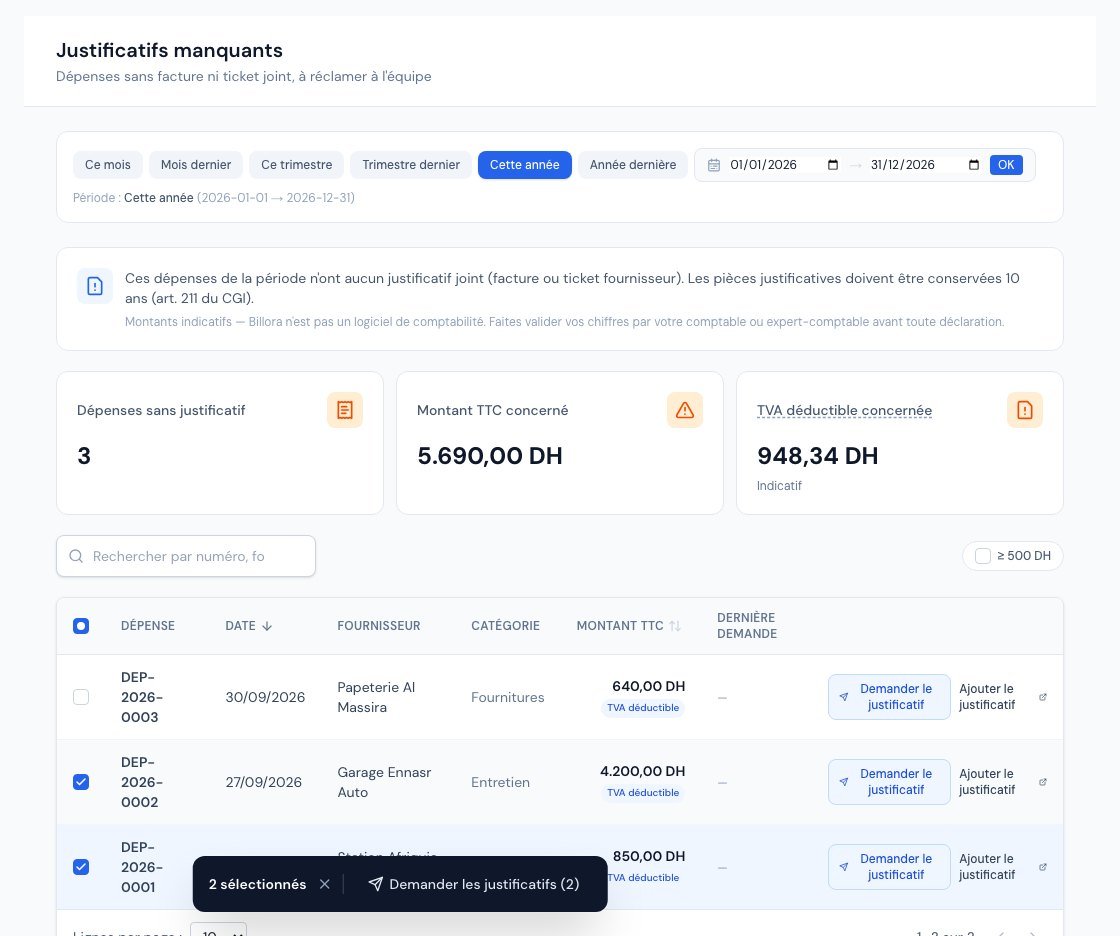The width and height of the screenshot is (1120, 936).
Task: Click the TVA déductible badge under 640,00 DH
Action: coord(643,708)
